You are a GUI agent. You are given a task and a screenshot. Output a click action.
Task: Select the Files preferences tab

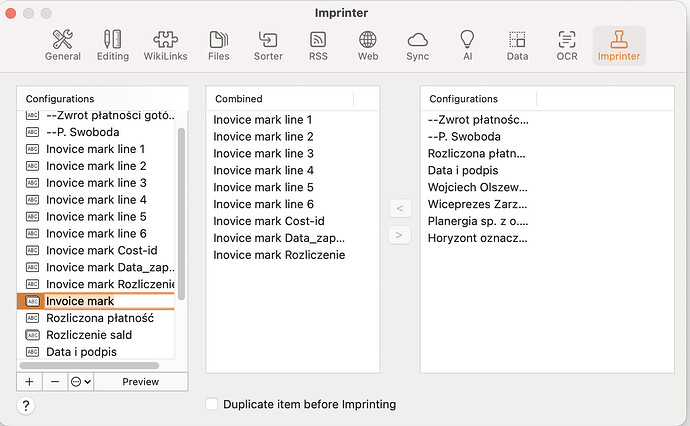[x=218, y=46]
